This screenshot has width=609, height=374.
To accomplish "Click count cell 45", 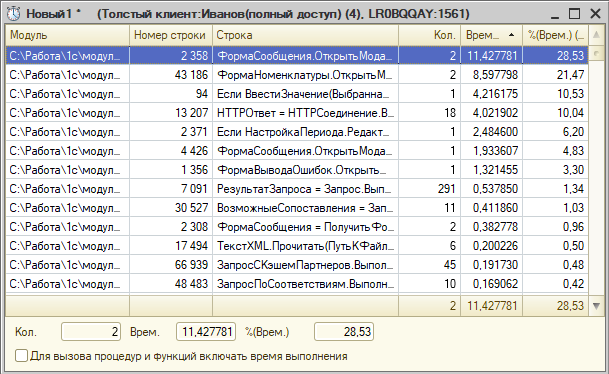I will click(430, 265).
